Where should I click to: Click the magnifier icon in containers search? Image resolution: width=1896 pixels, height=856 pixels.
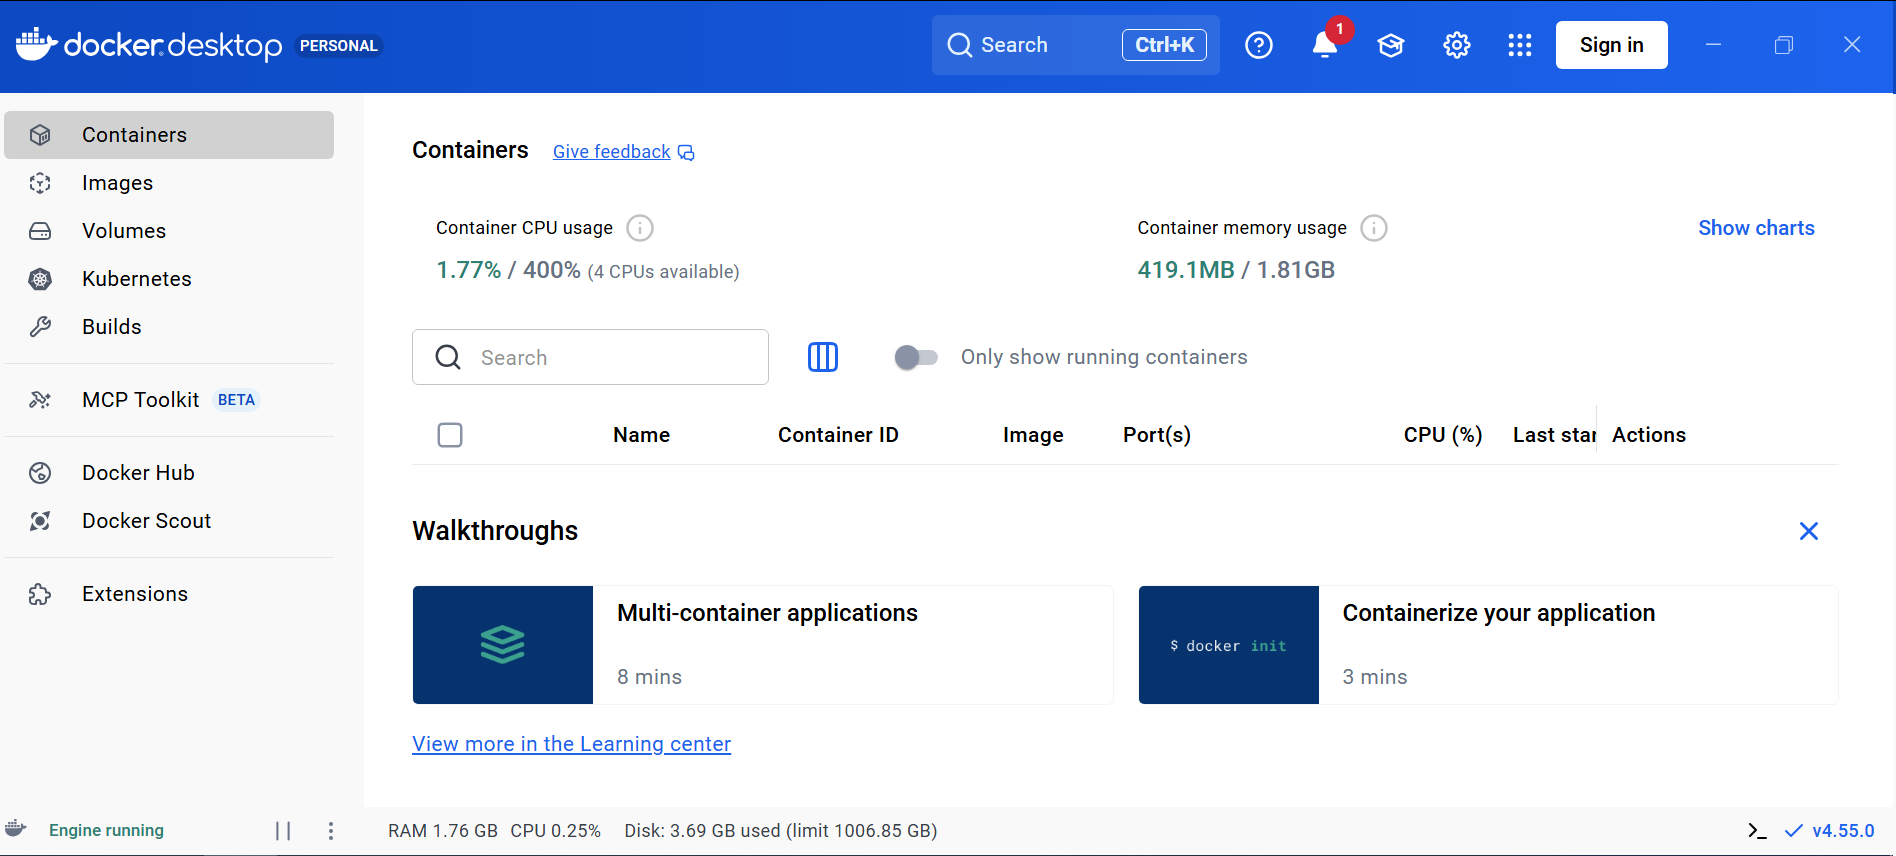(448, 357)
